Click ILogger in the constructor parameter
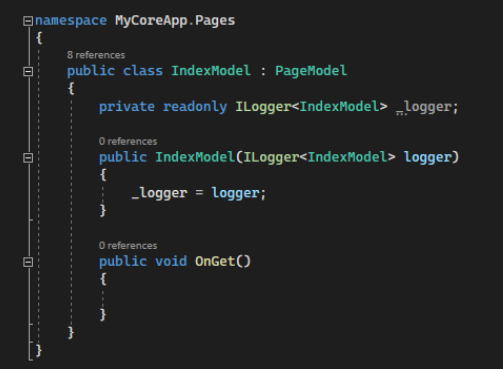Viewport: 503px width, 369px height. coord(271,157)
